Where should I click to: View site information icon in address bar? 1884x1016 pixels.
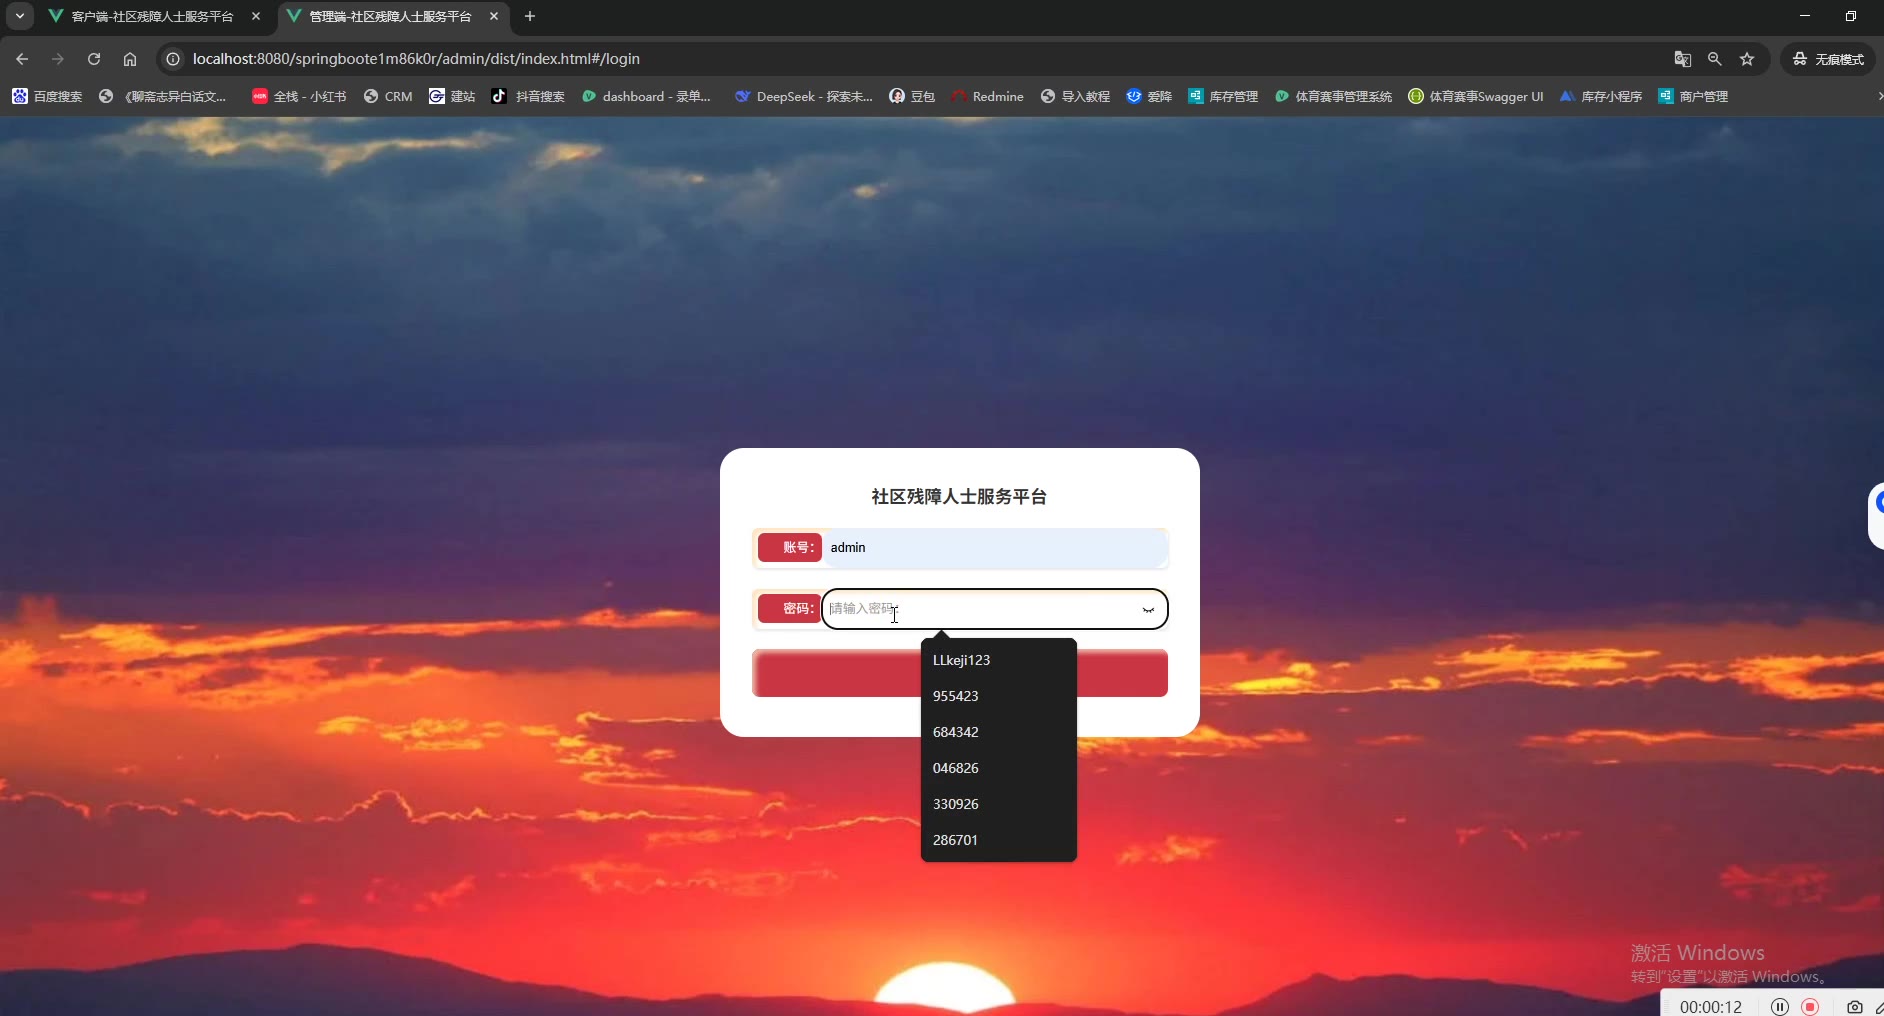click(173, 59)
